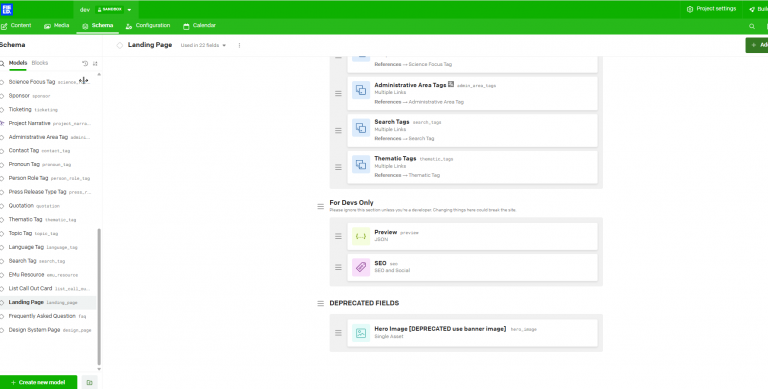The image size is (768, 389).
Task: Open the Search Tags field
Action: click(x=472, y=130)
